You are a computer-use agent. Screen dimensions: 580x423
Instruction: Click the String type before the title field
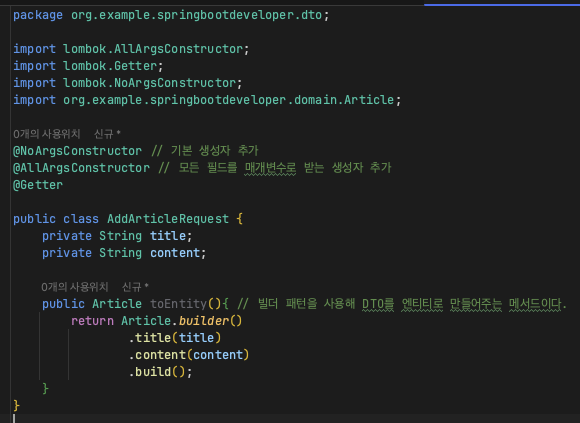[120, 236]
